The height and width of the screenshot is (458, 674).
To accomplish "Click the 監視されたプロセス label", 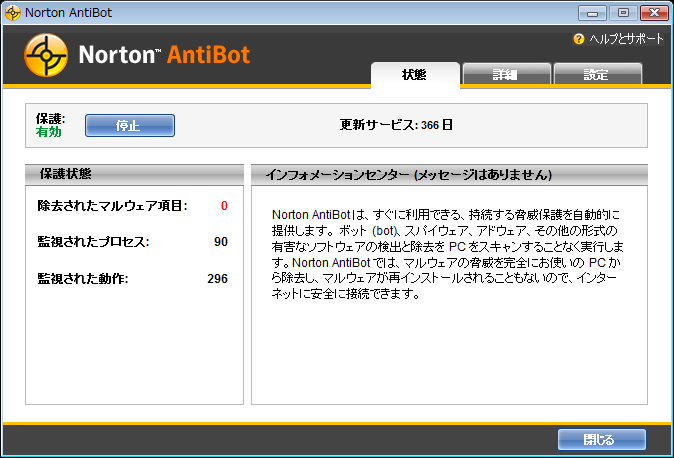I will (x=93, y=242).
